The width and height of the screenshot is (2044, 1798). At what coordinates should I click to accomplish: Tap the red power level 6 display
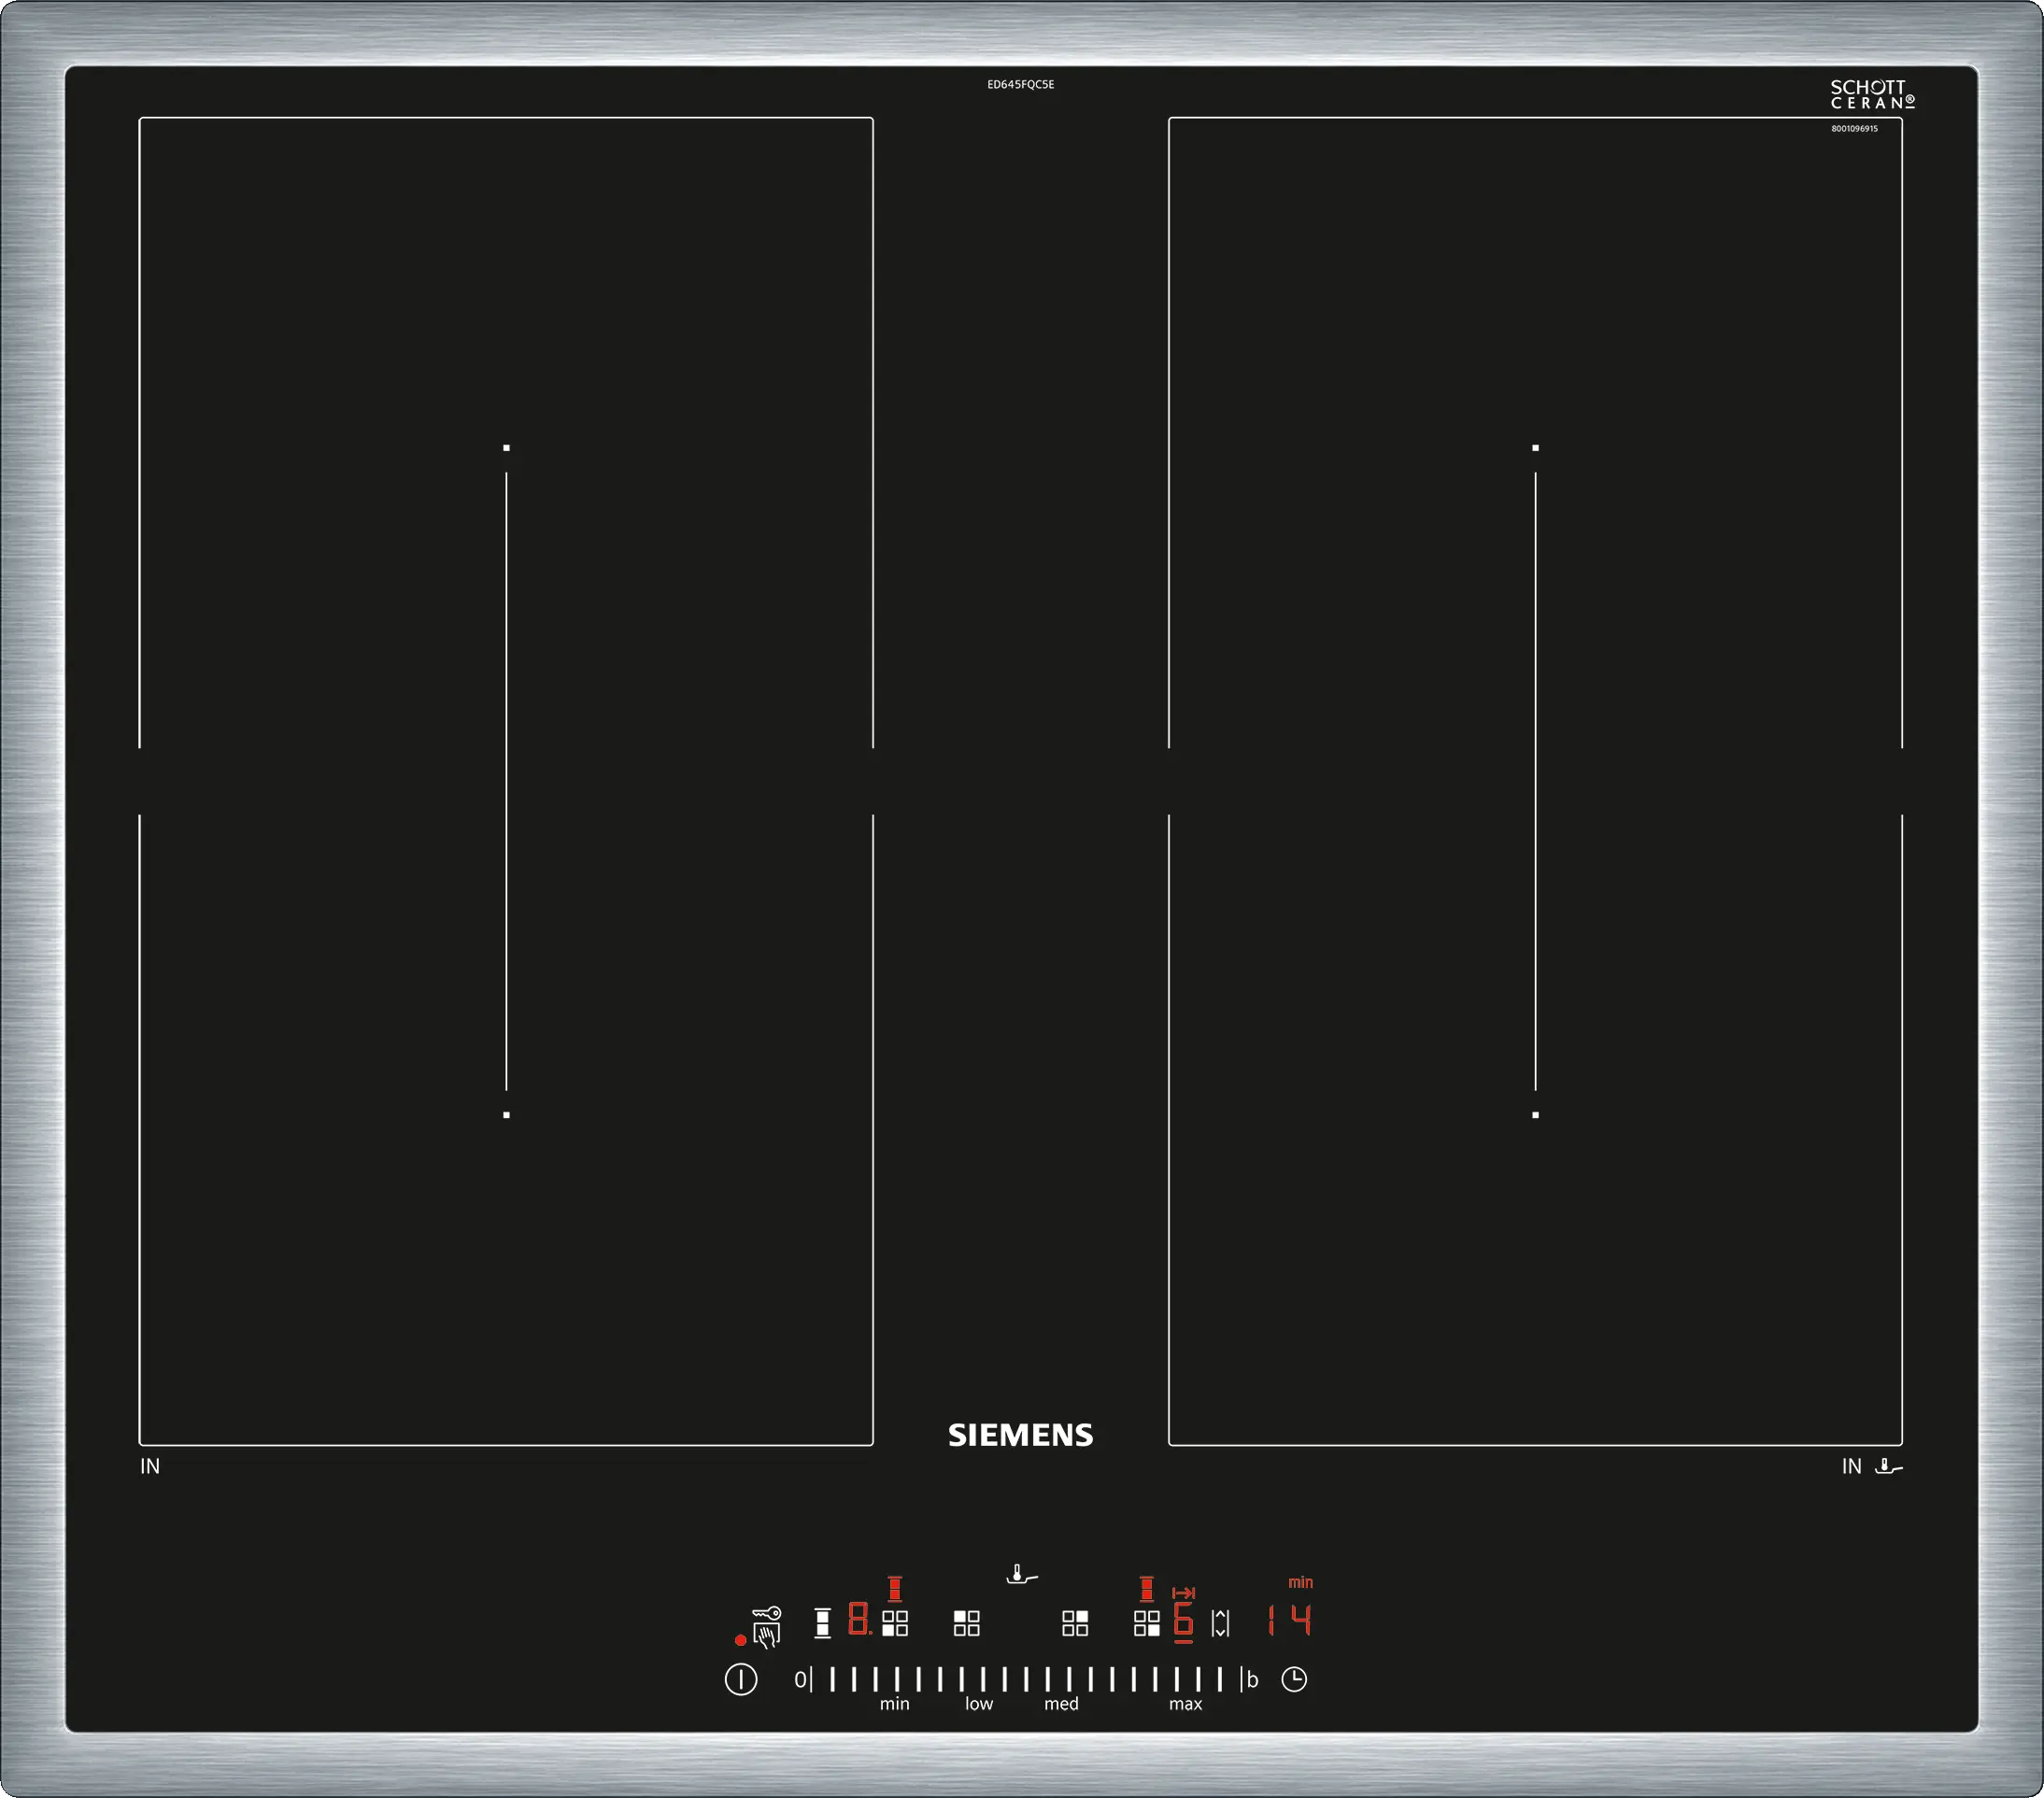(x=1183, y=1620)
